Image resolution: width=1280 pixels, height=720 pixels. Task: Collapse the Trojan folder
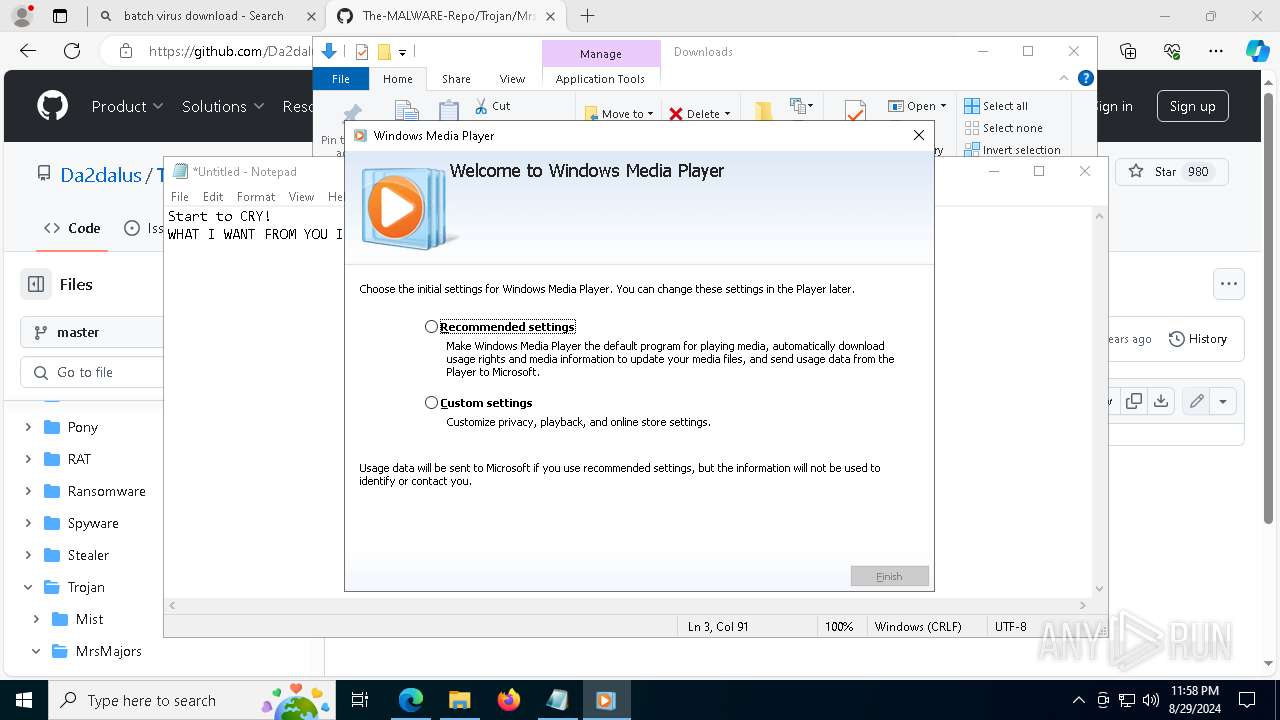click(x=27, y=587)
